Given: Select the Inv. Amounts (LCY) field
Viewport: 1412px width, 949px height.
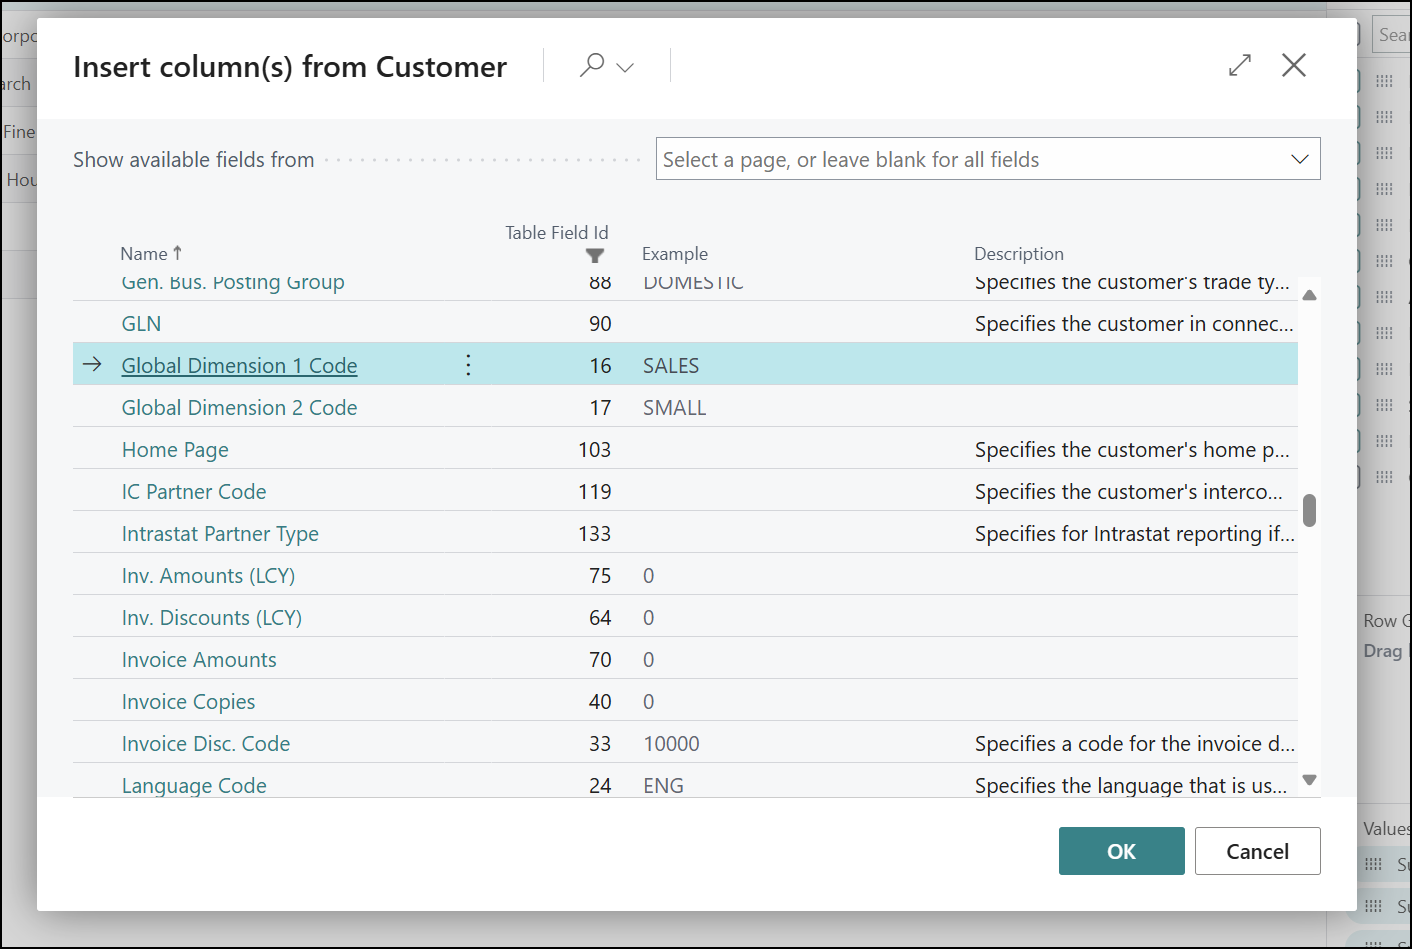Looking at the screenshot, I should click(x=208, y=576).
